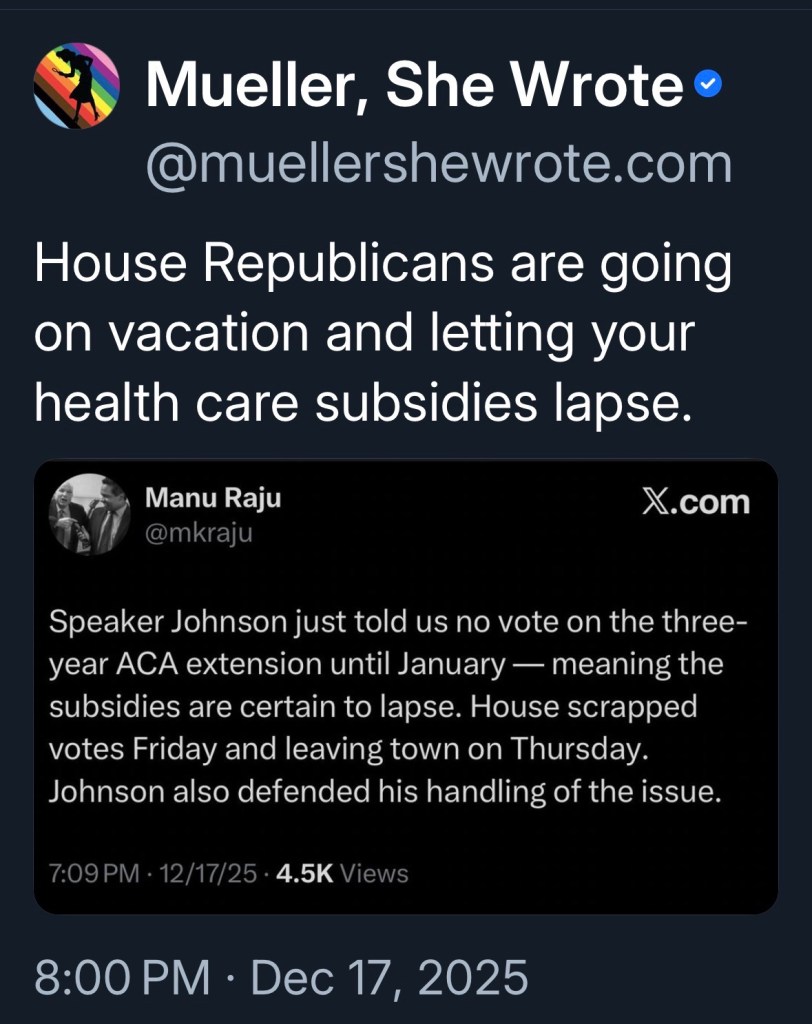Image resolution: width=812 pixels, height=1024 pixels.
Task: Open the "Mueller, She Wrote" display name
Action: click(x=414, y=87)
